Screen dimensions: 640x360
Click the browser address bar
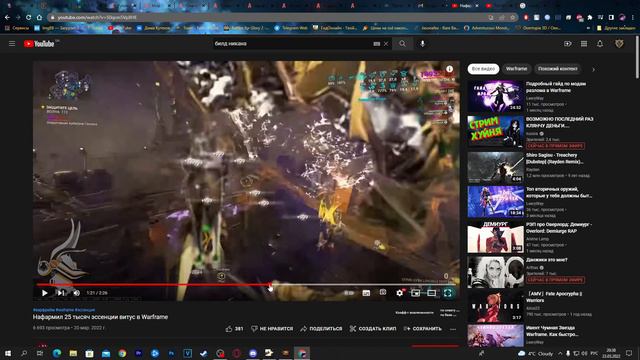(269, 18)
